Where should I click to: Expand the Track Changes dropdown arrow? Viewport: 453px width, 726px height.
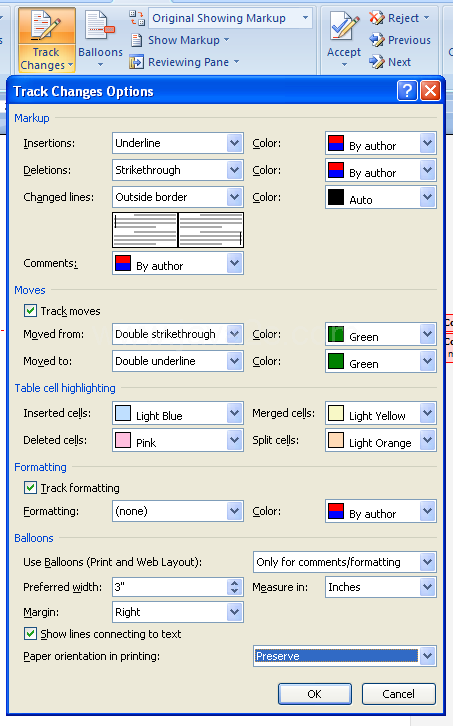tap(70, 65)
